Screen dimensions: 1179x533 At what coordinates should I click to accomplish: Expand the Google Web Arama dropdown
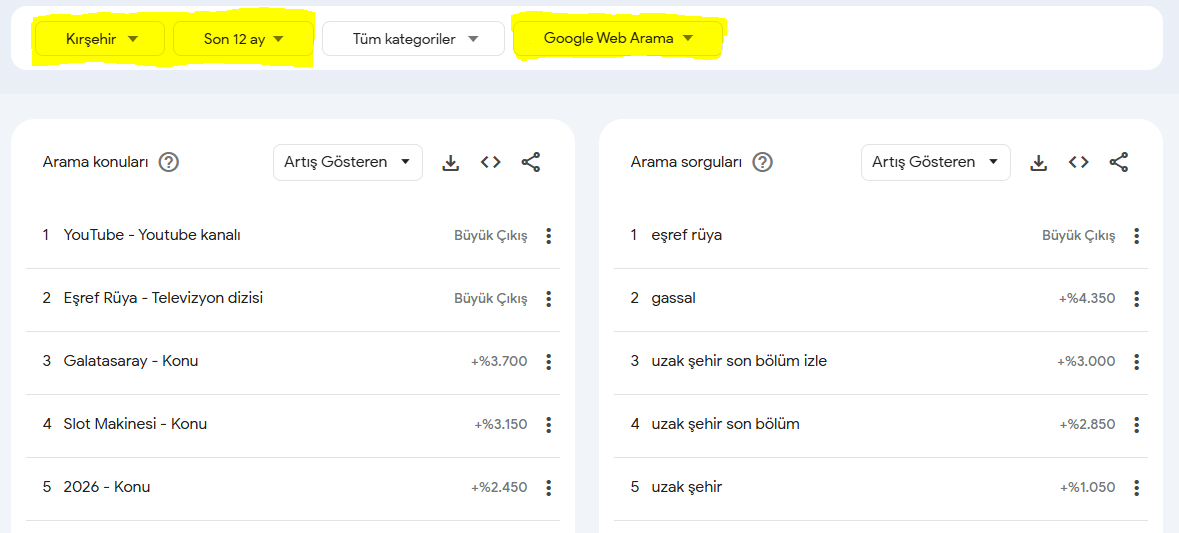point(617,39)
